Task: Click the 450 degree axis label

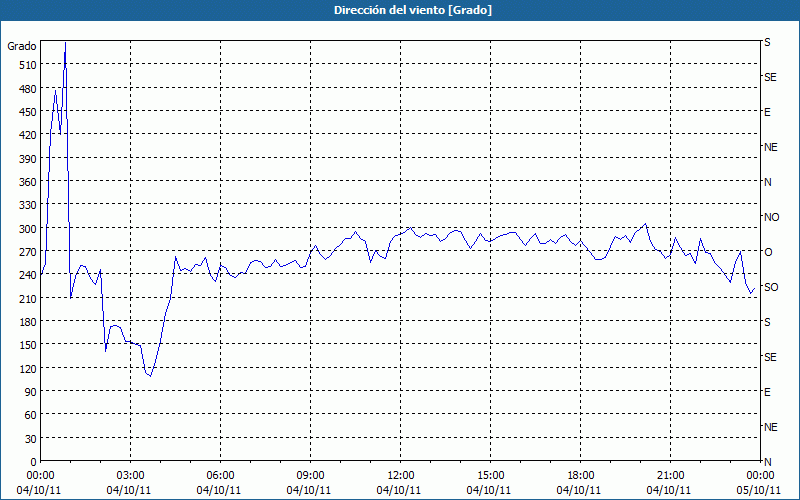Action: (28, 112)
